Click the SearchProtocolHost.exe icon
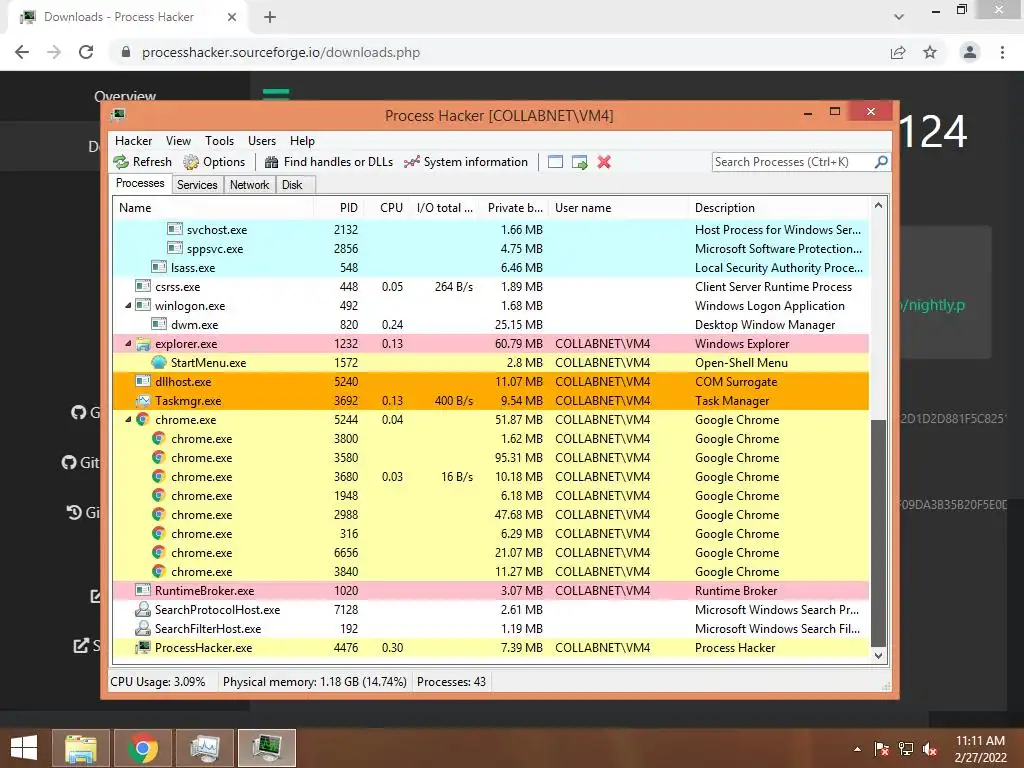The height and width of the screenshot is (768, 1024). coord(142,609)
